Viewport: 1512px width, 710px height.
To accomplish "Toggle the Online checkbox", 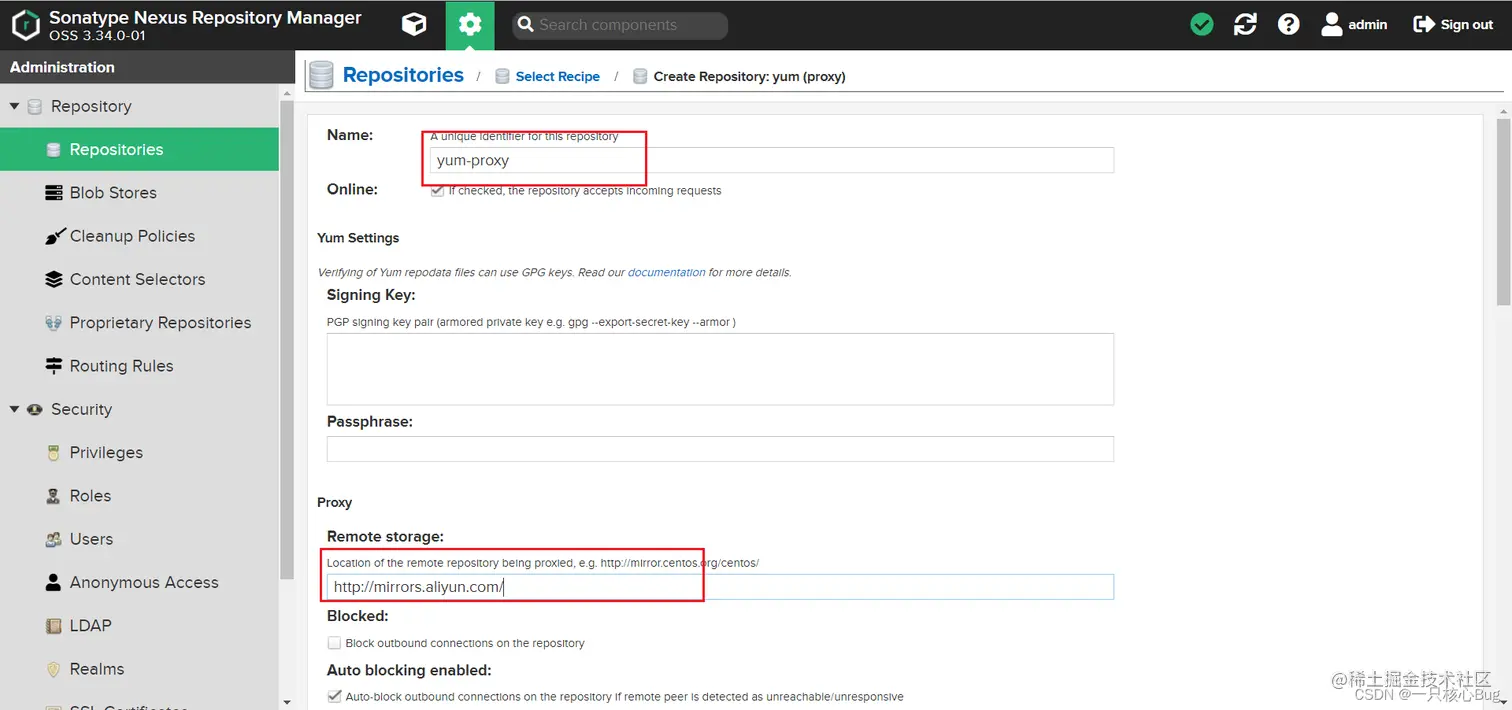I will 437,190.
